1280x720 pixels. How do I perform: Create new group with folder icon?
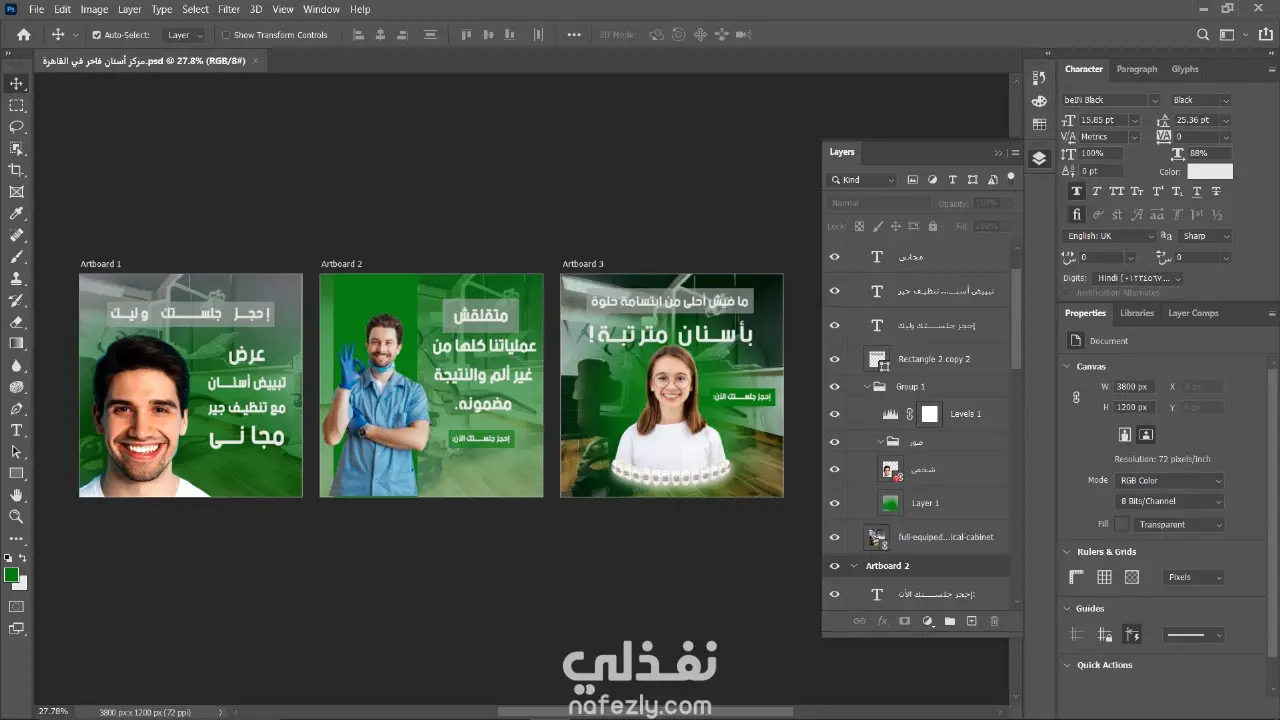pyautogui.click(x=949, y=621)
